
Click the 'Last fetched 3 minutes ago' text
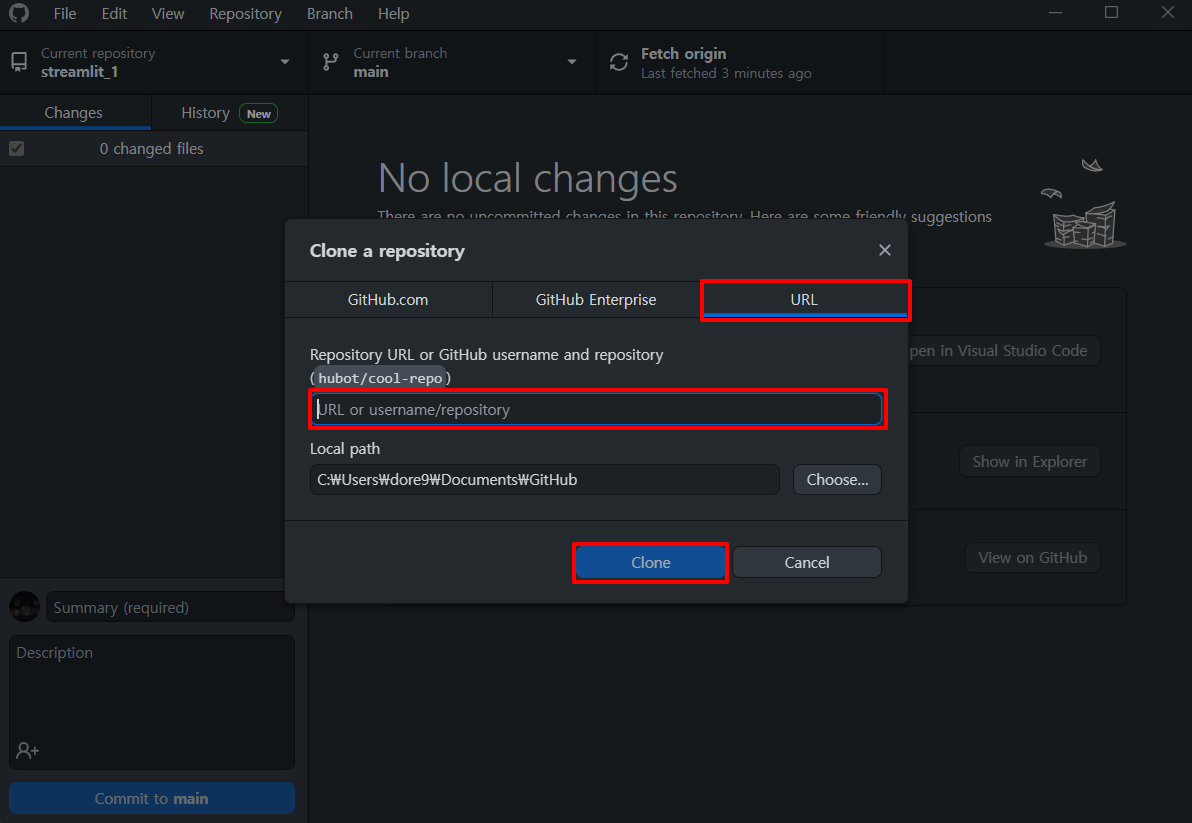pos(726,73)
